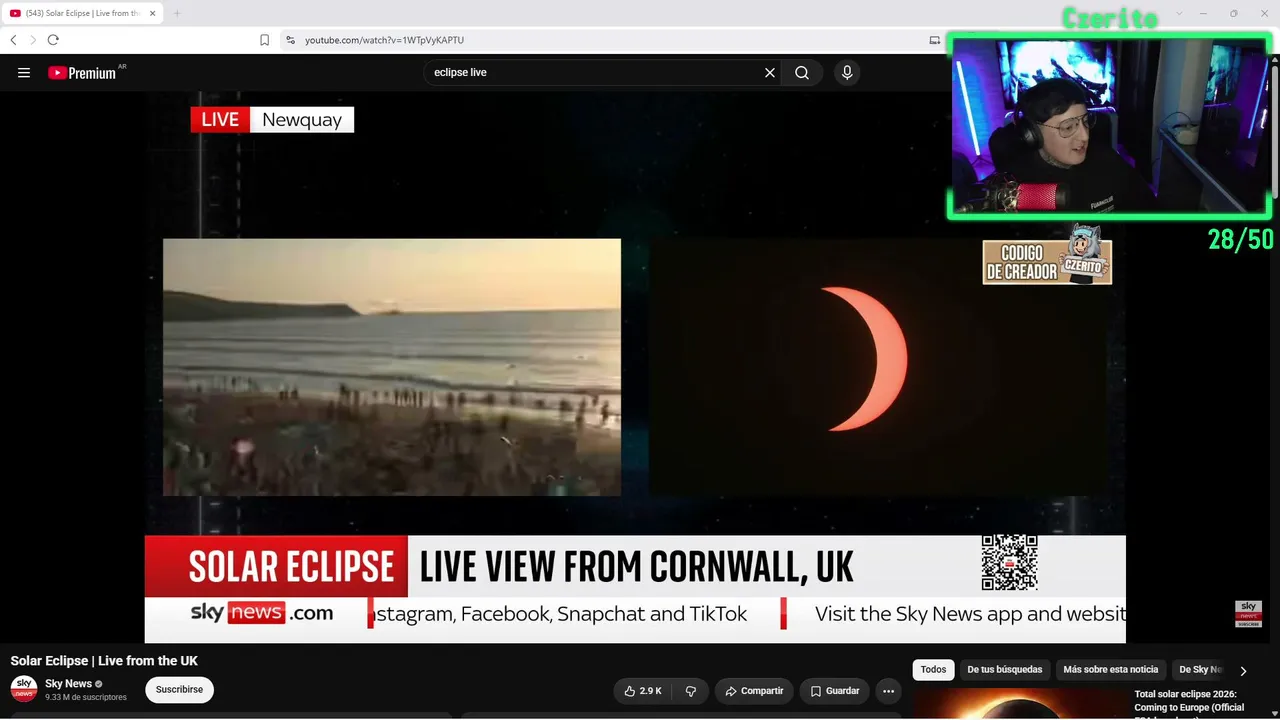1280x720 pixels.
Task: Click the 'Solar Eclipse | Live from the UK' title
Action: (104, 661)
